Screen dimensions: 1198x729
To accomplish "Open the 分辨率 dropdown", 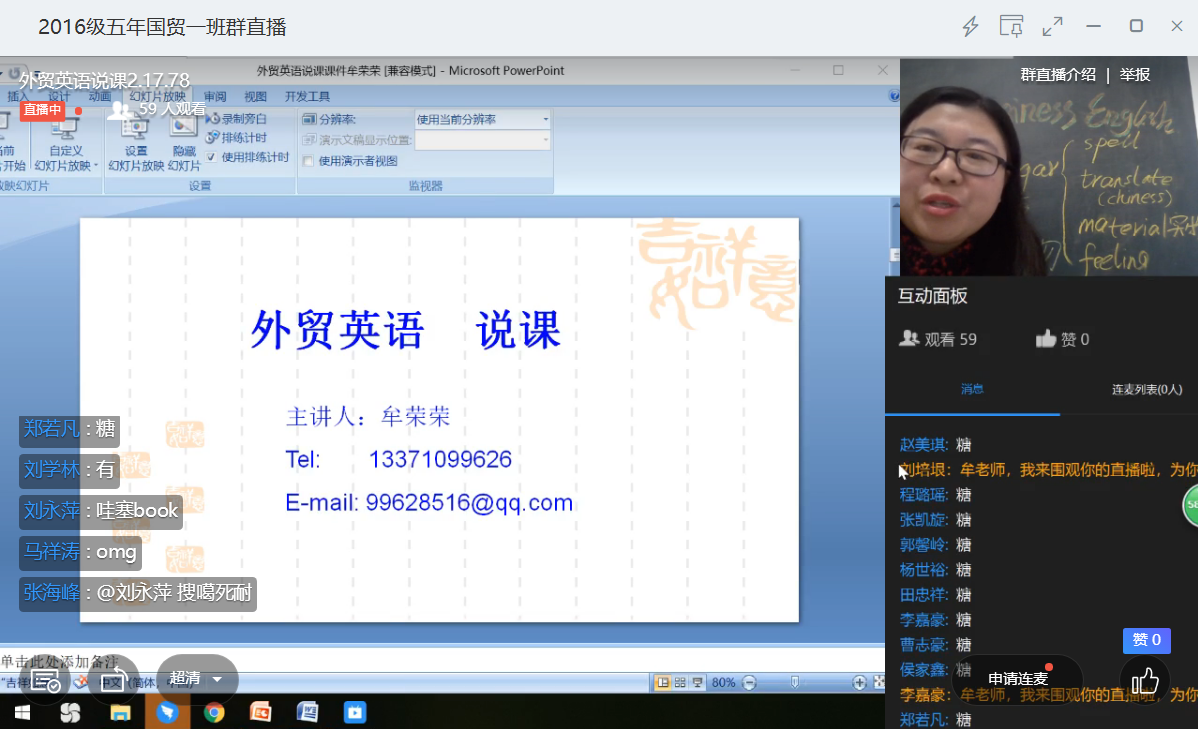I will [x=482, y=119].
